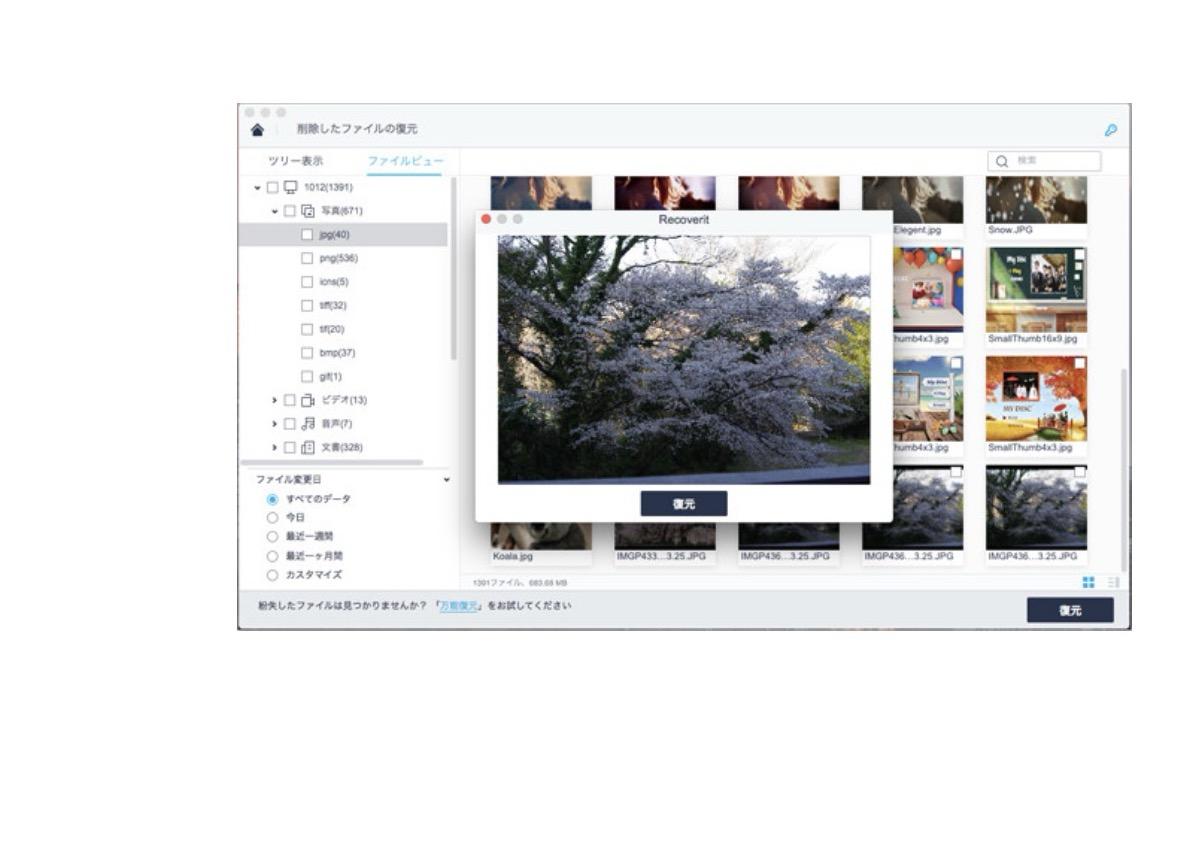Click the 検索 search field
The height and width of the screenshot is (856, 1201).
1044,161
